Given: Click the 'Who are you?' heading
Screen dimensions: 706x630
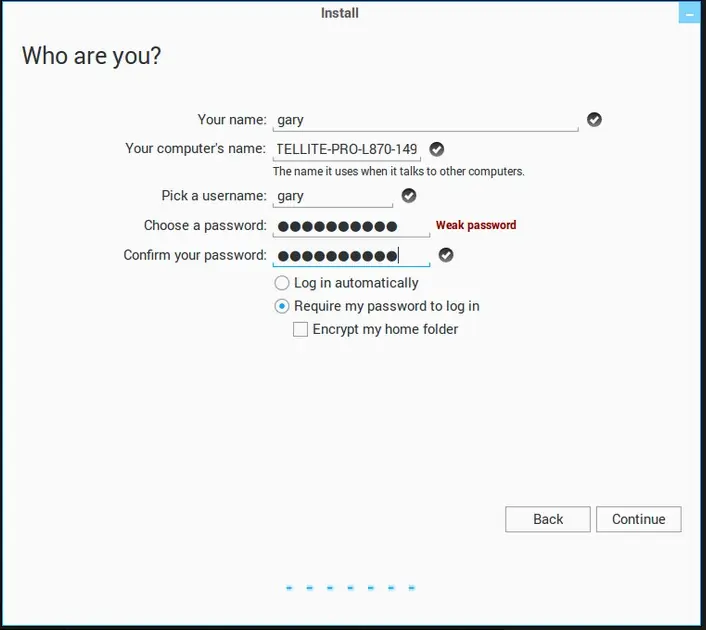Looking at the screenshot, I should (x=91, y=56).
